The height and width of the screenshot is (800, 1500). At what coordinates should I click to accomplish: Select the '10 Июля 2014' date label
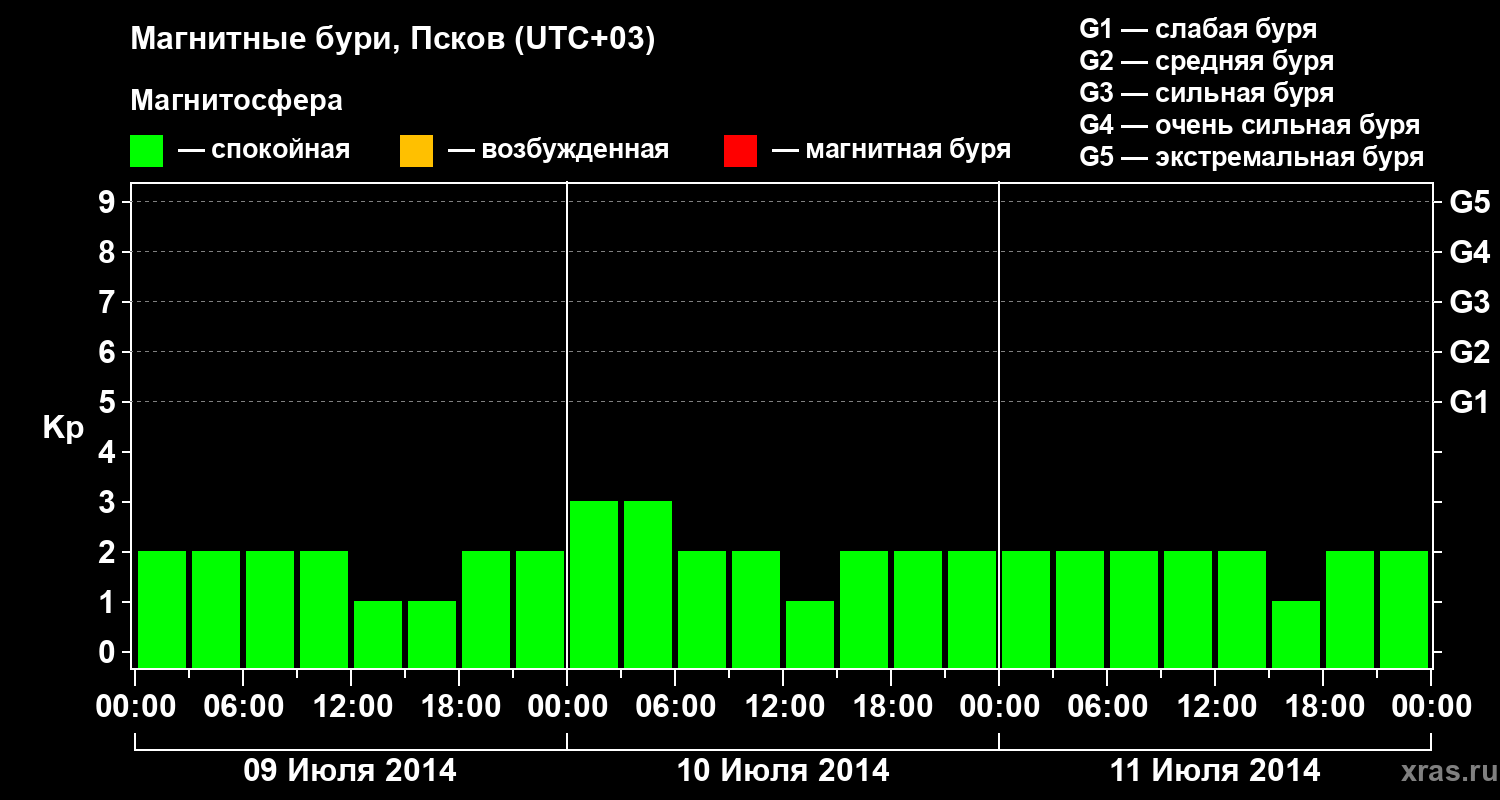[x=783, y=771]
